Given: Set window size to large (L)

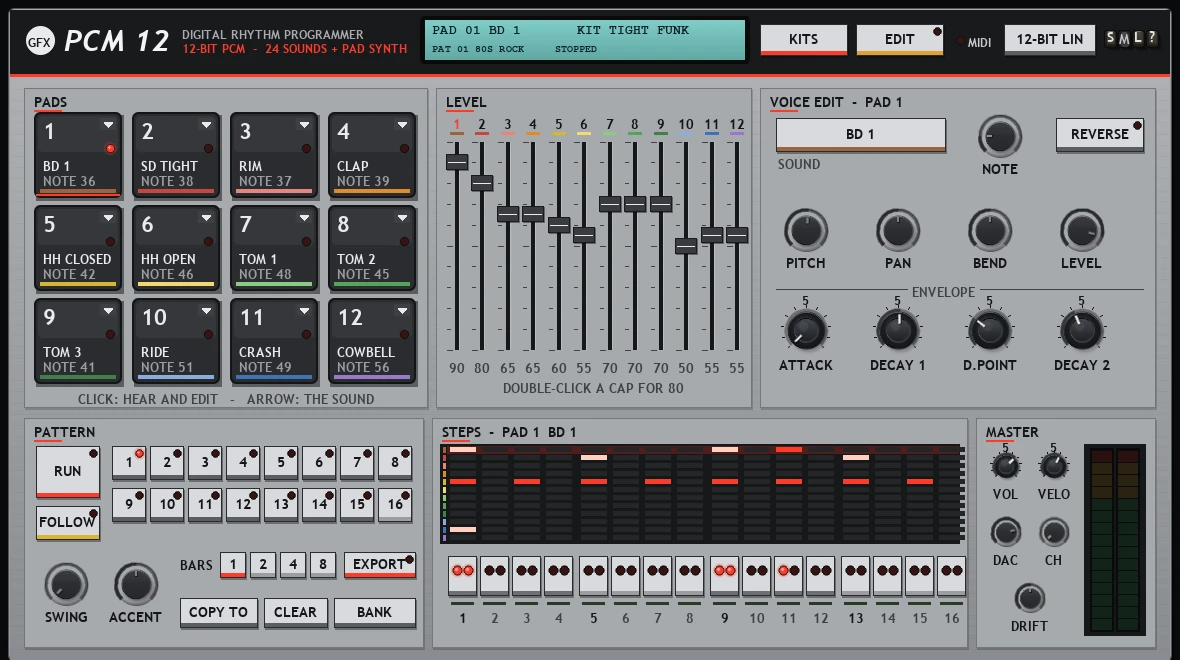Looking at the screenshot, I should pos(1138,38).
